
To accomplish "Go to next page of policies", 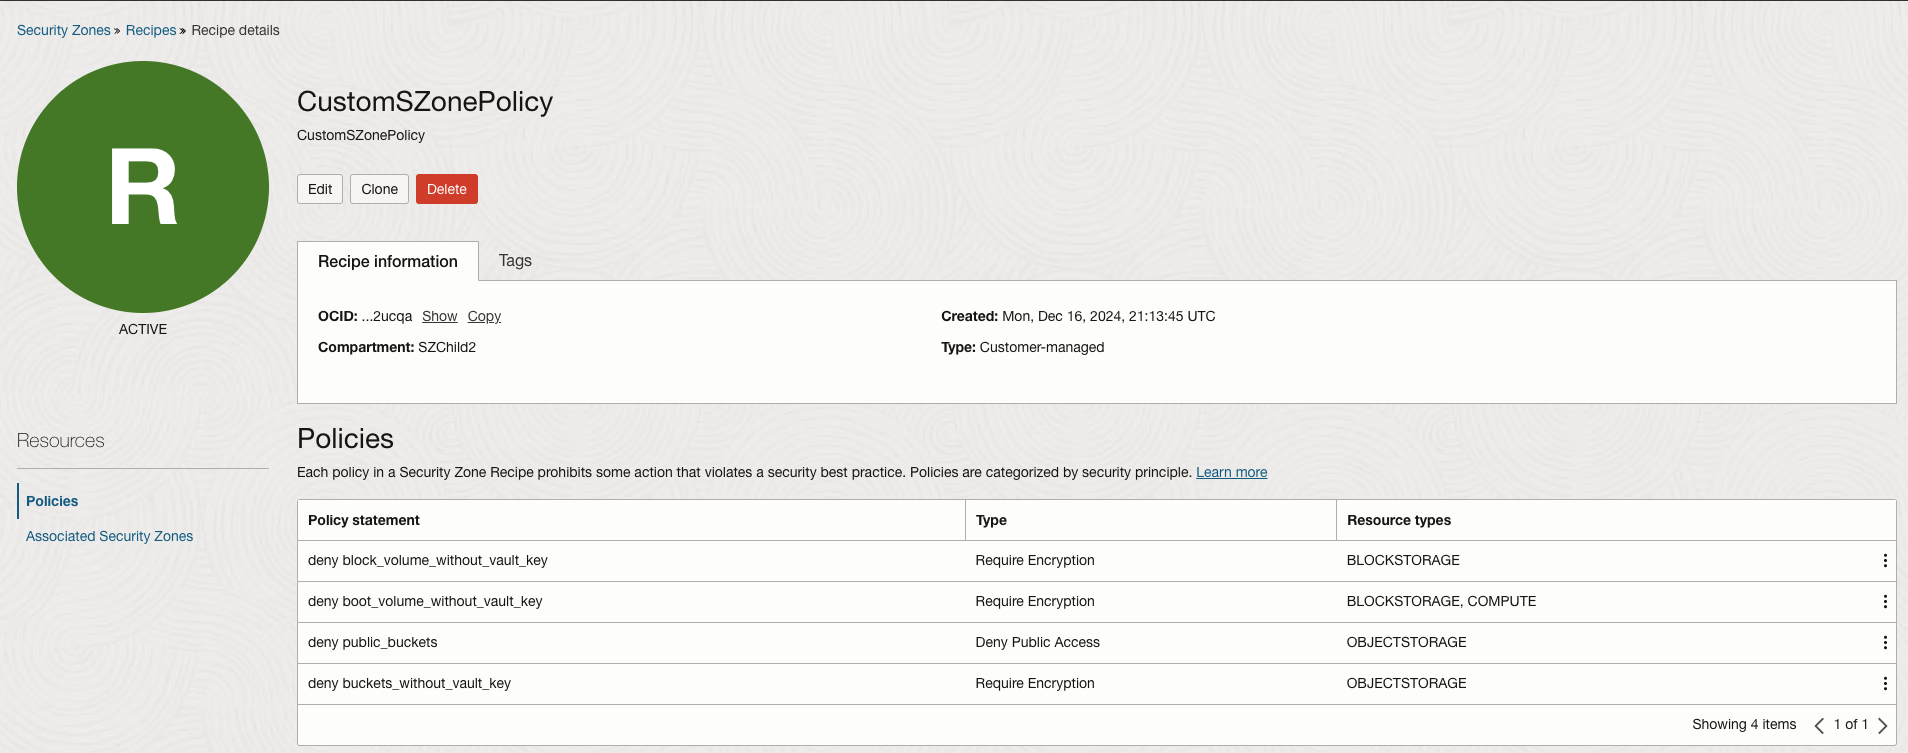I will coord(1882,725).
